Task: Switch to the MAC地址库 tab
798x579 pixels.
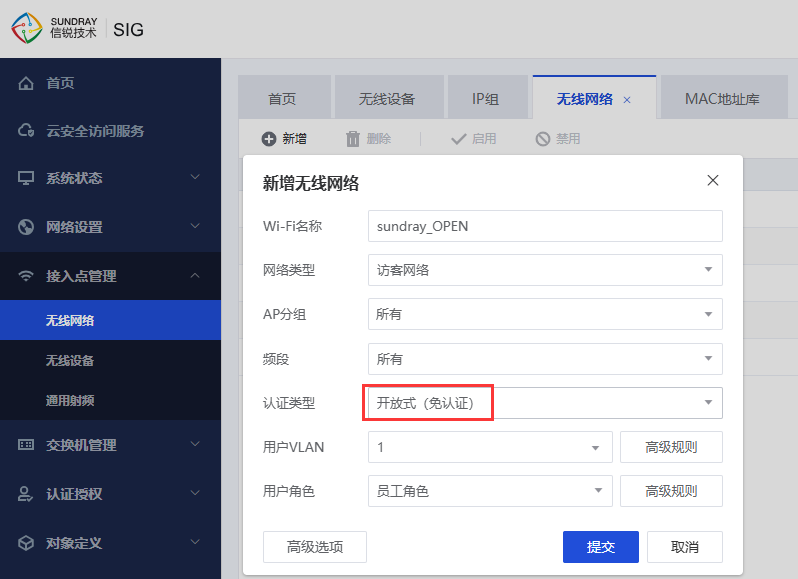Action: 724,97
